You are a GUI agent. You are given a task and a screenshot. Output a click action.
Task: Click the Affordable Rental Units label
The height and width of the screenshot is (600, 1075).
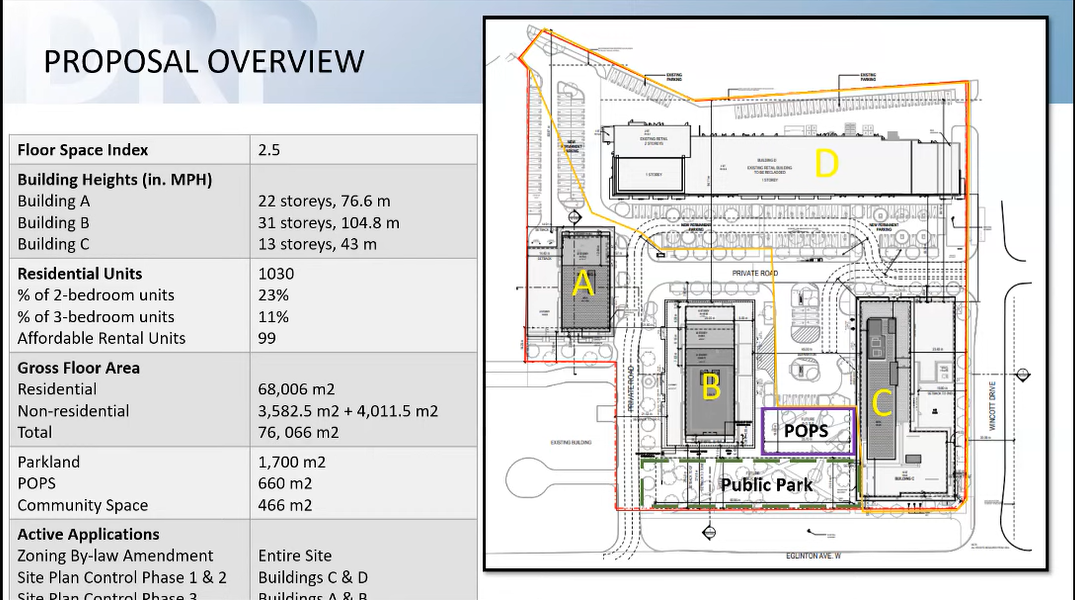click(x=101, y=338)
